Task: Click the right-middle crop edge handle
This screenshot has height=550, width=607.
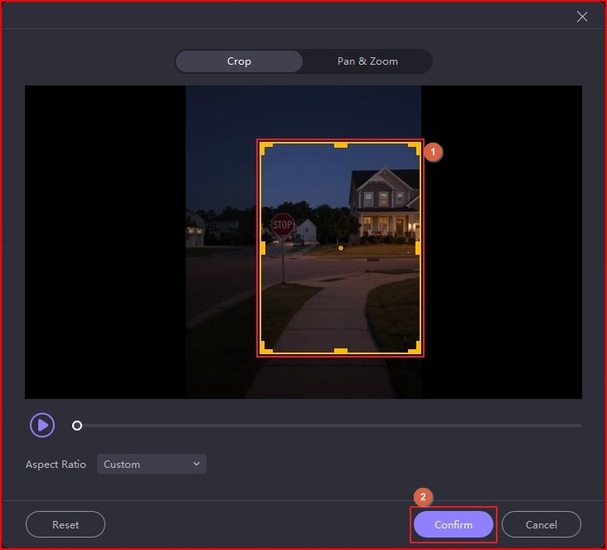Action: tap(418, 248)
